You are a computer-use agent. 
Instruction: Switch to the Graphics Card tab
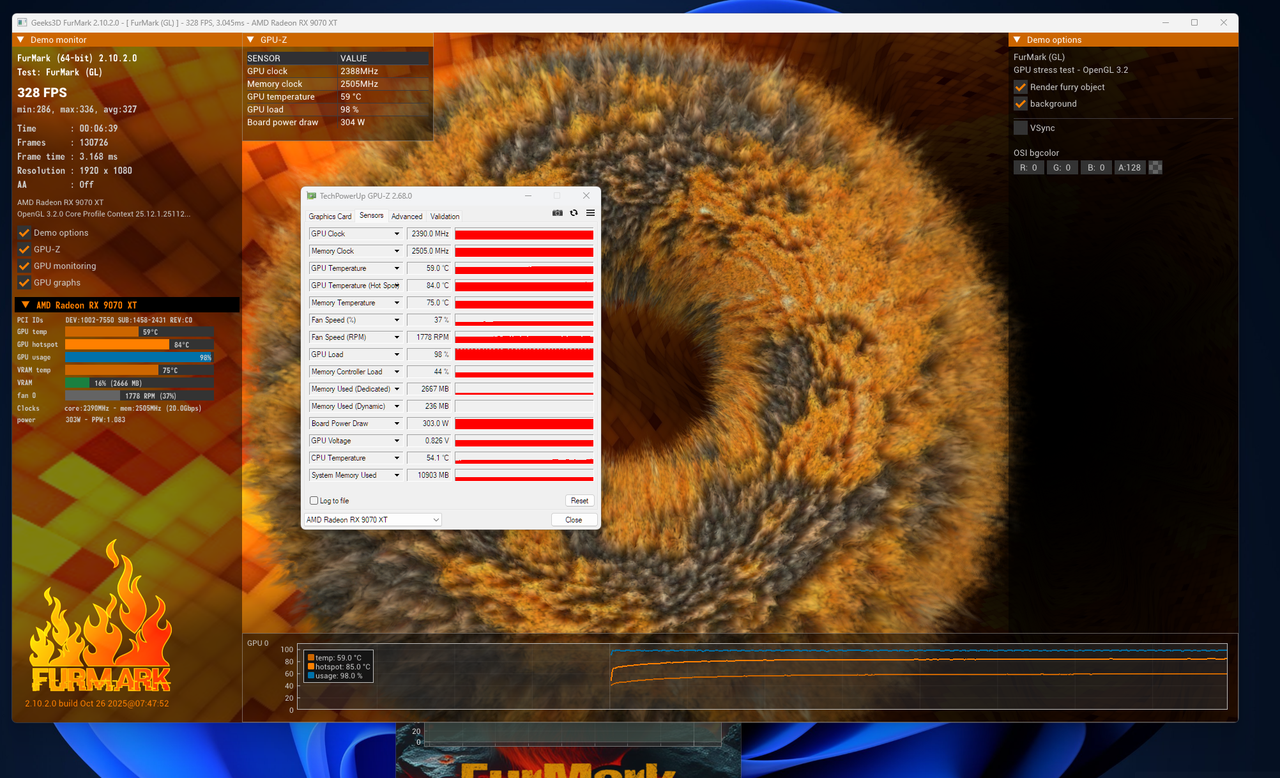tap(330, 216)
